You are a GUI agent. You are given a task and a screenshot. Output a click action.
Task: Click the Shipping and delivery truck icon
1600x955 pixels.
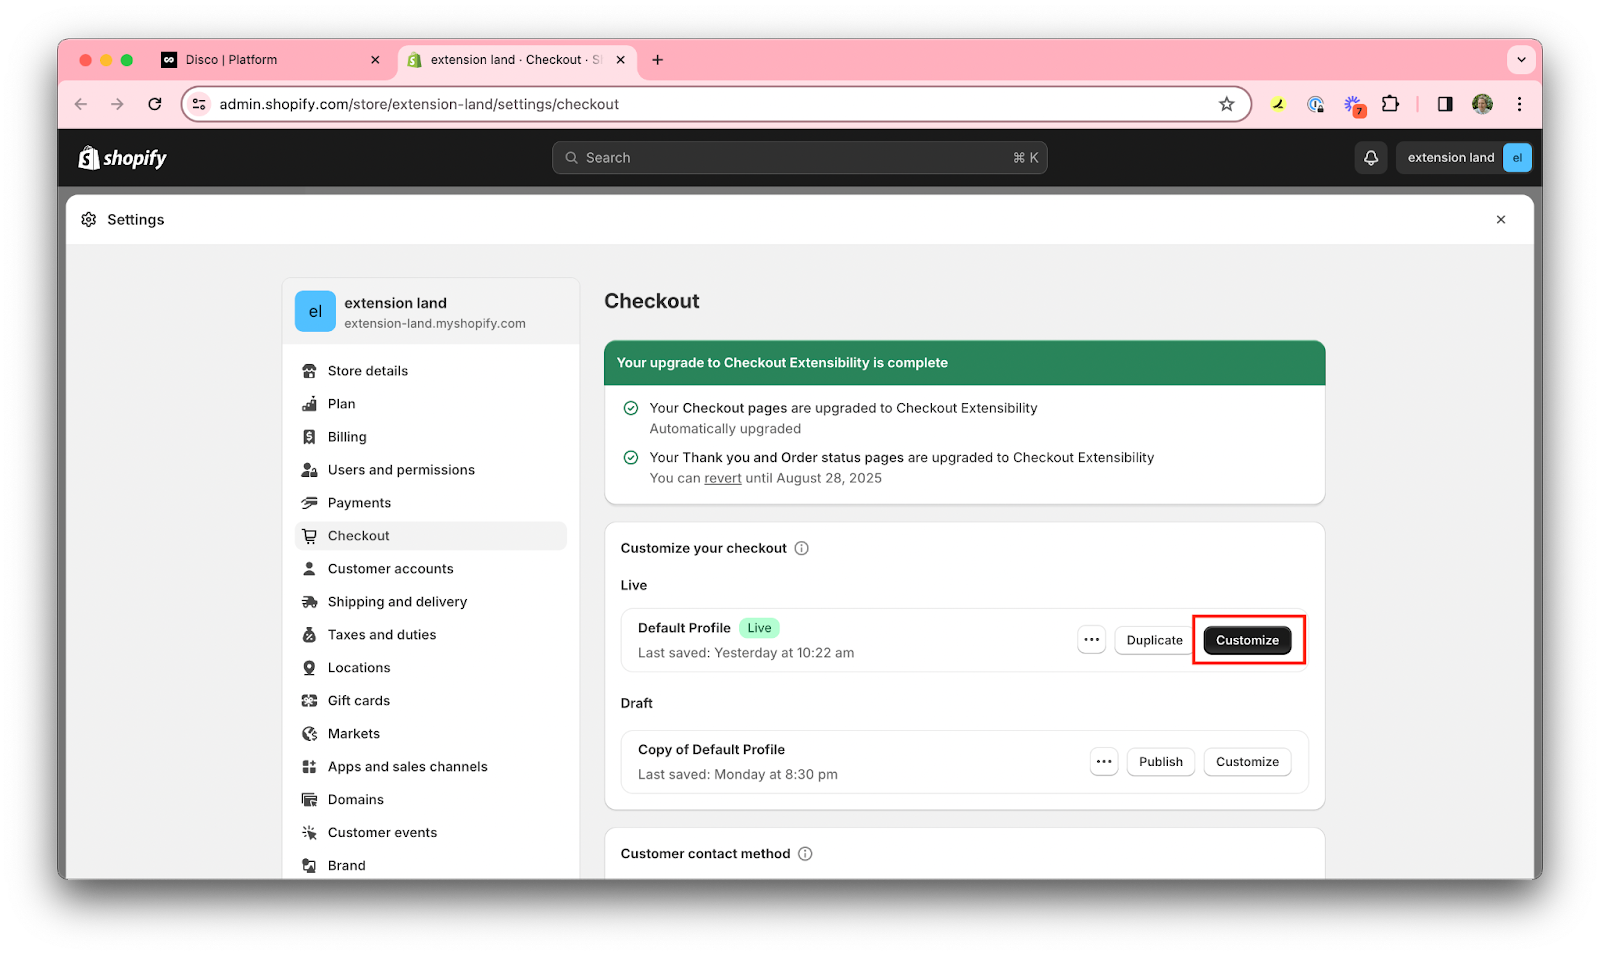[x=310, y=602]
